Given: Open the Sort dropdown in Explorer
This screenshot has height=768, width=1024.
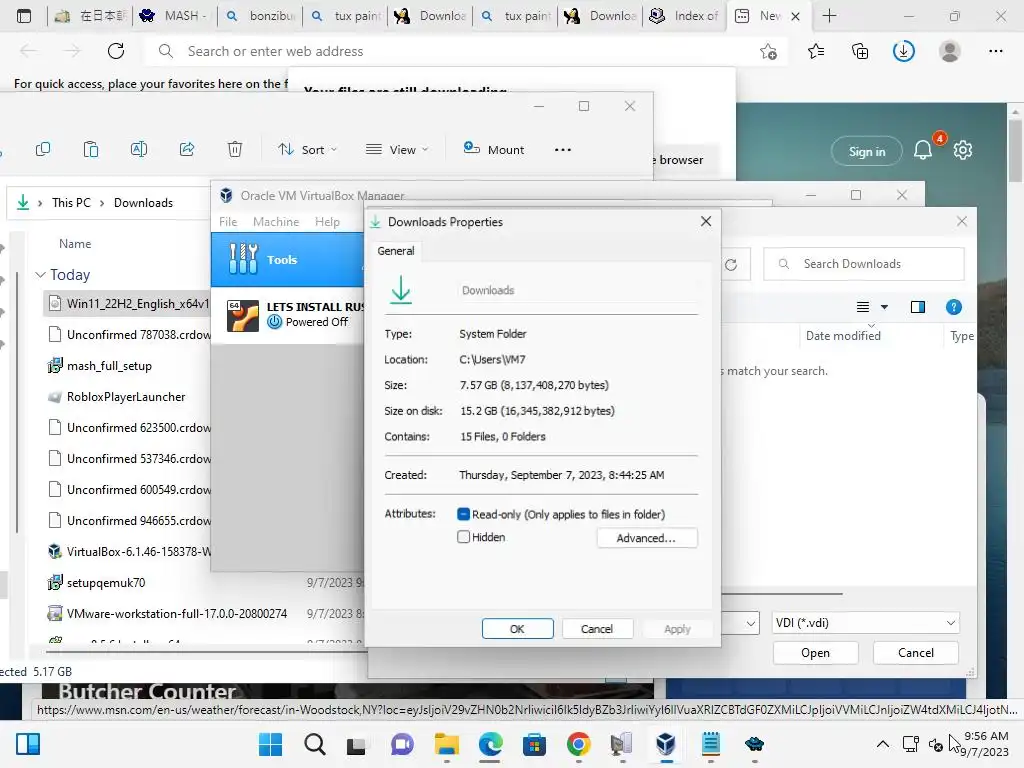Looking at the screenshot, I should [308, 150].
